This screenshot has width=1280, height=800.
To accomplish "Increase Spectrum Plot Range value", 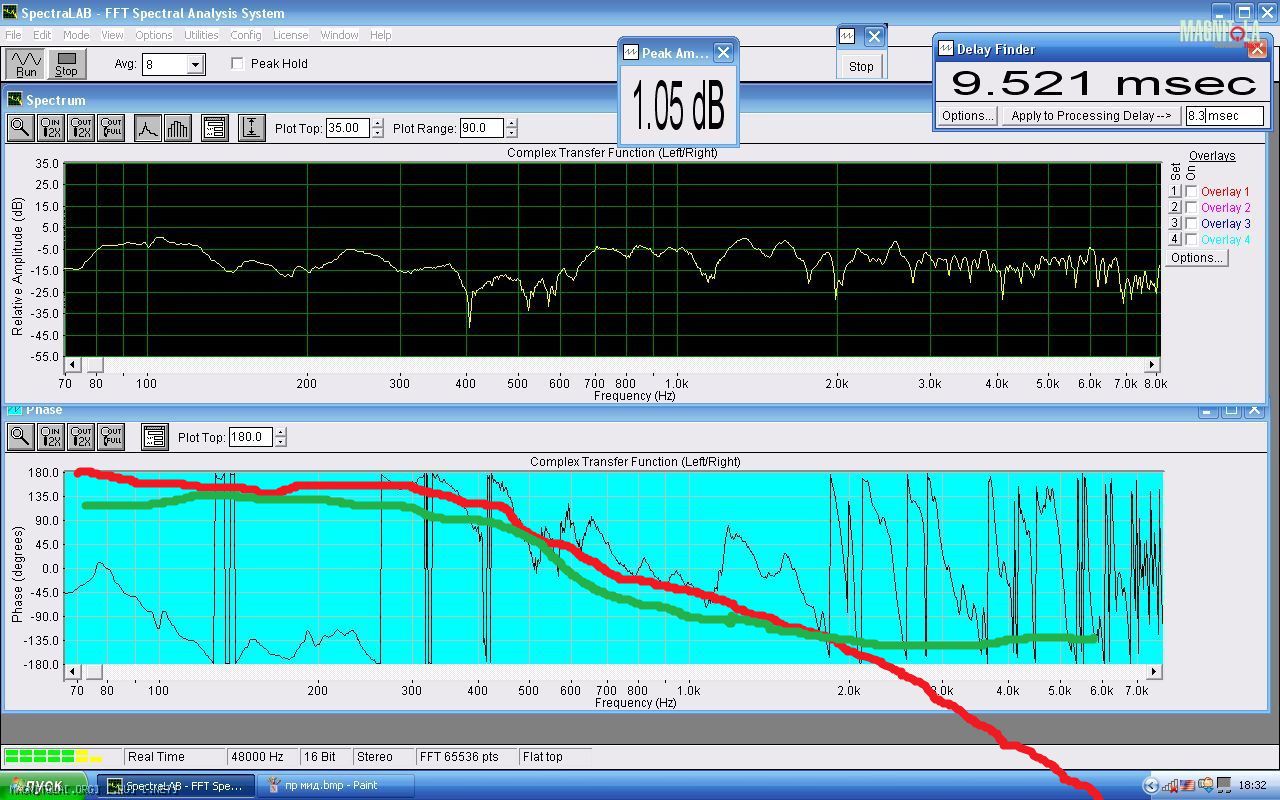I will point(511,123).
